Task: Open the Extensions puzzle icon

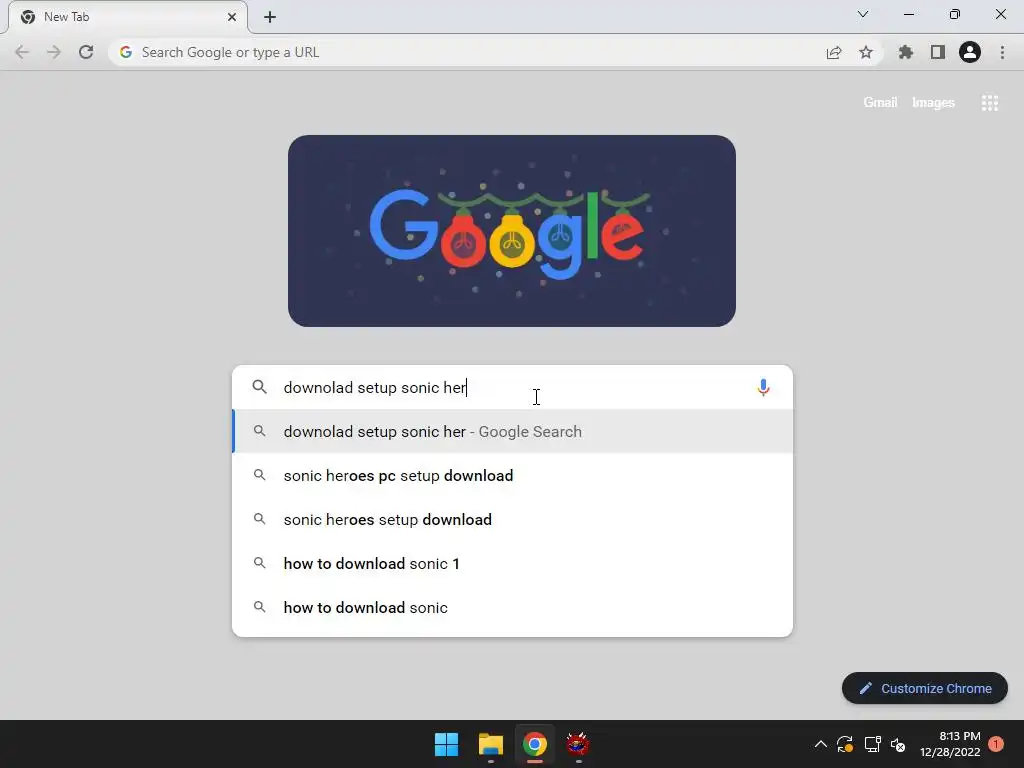Action: (906, 52)
